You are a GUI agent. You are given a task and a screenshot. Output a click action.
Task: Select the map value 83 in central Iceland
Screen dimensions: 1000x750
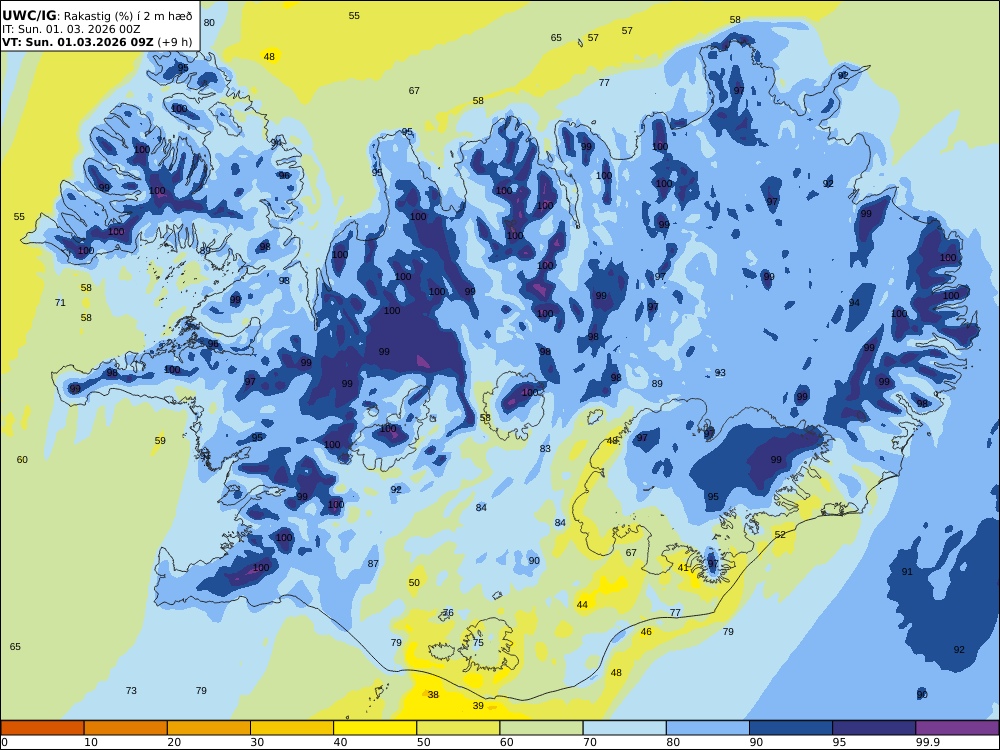coord(545,448)
